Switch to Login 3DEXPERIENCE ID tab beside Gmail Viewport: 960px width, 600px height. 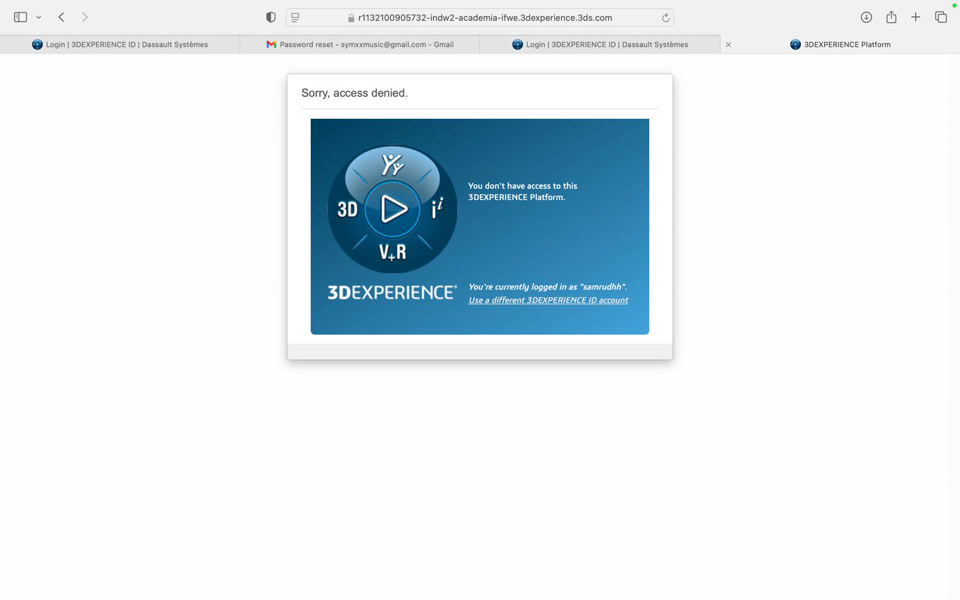600,44
